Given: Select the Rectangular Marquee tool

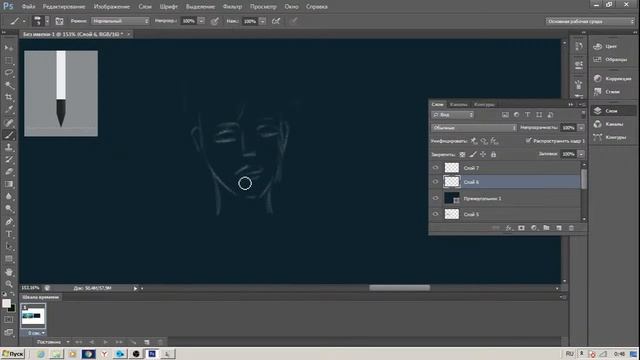Looking at the screenshot, I should click(x=9, y=60).
